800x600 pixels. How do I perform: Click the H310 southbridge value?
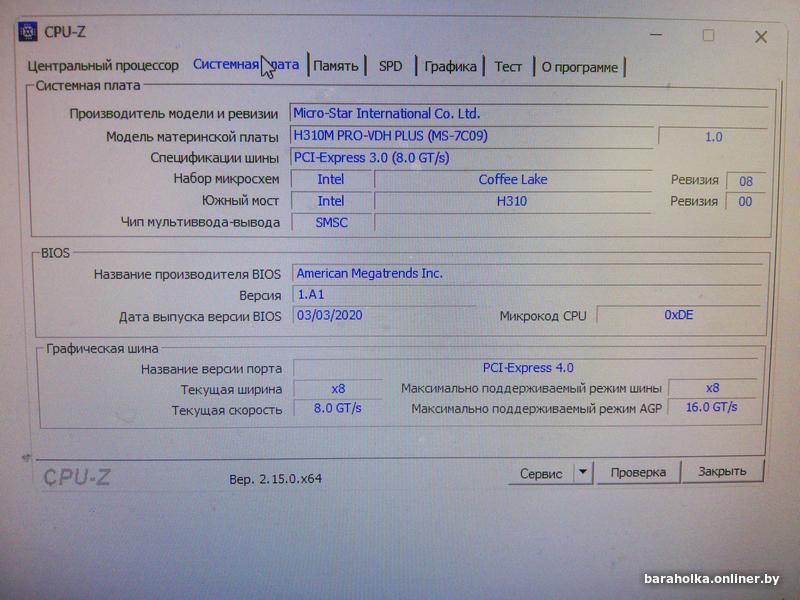512,201
